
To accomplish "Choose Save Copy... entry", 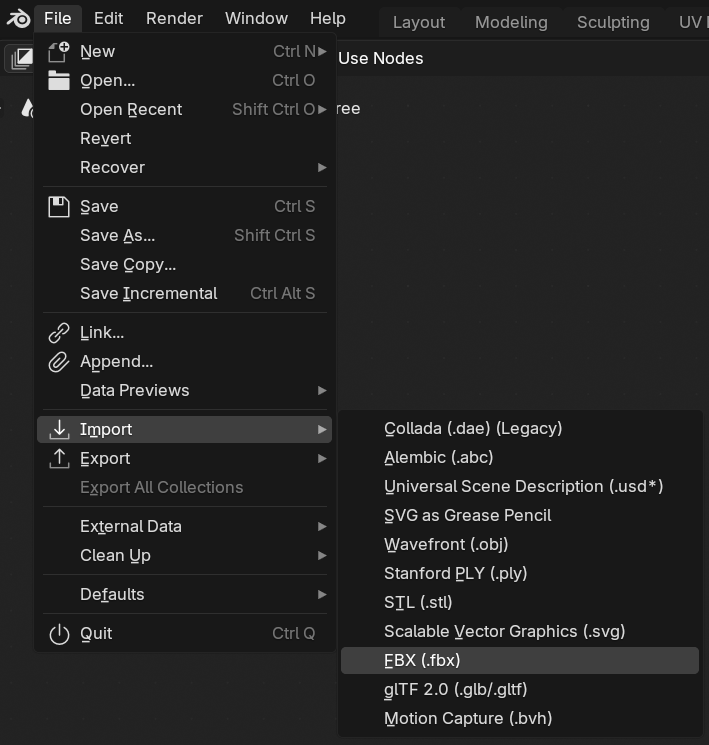I will (184, 264).
